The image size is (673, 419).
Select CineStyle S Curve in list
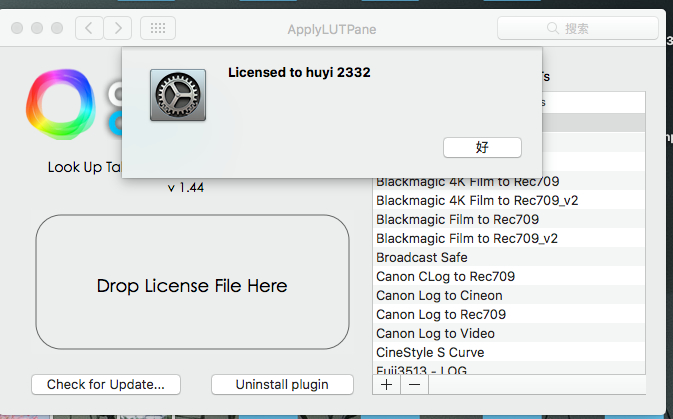430,352
